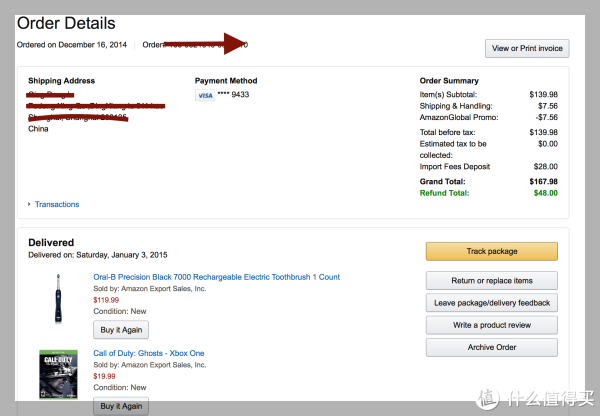Screen dimensions: 600x416
Task: Open Oral-B Precision Black 7000 toothbrush link
Action: point(217,277)
